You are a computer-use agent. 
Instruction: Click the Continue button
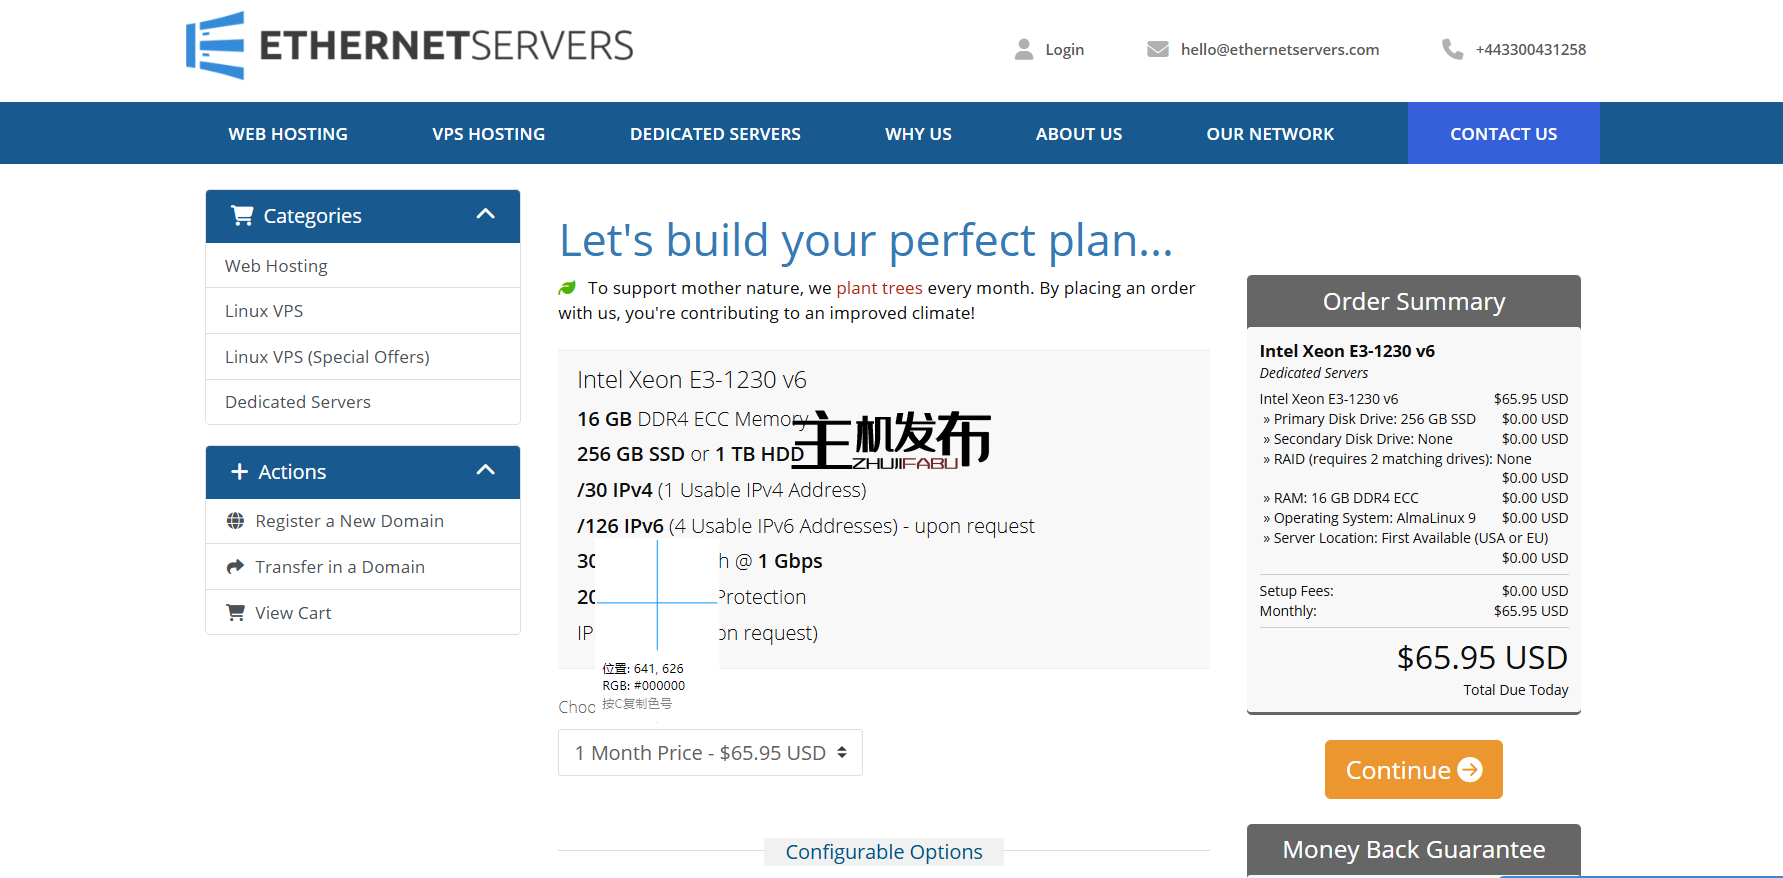click(1414, 769)
